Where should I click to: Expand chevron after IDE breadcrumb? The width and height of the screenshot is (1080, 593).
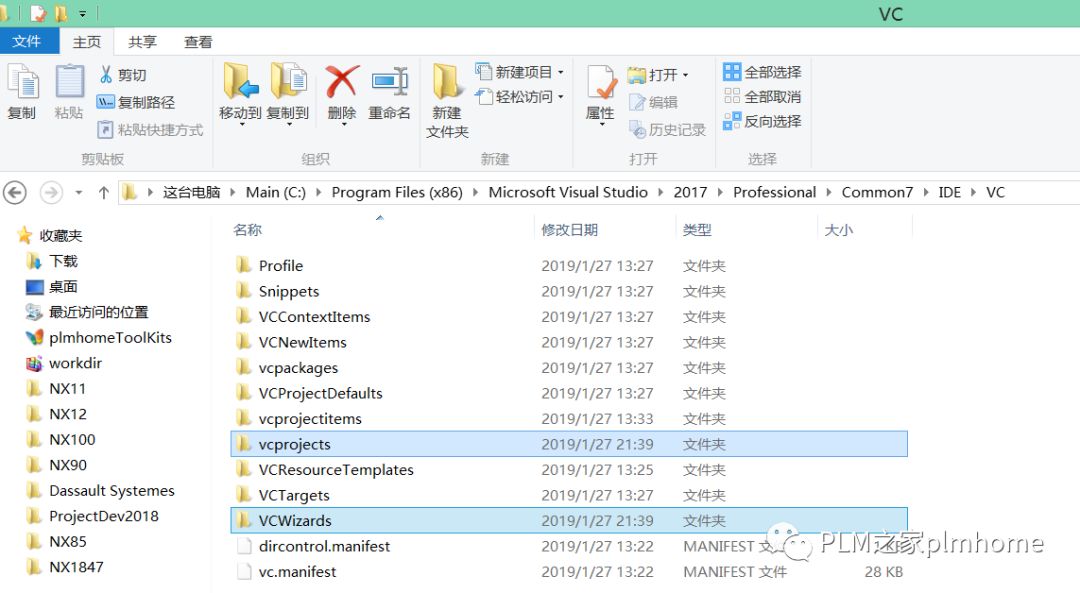click(973, 193)
